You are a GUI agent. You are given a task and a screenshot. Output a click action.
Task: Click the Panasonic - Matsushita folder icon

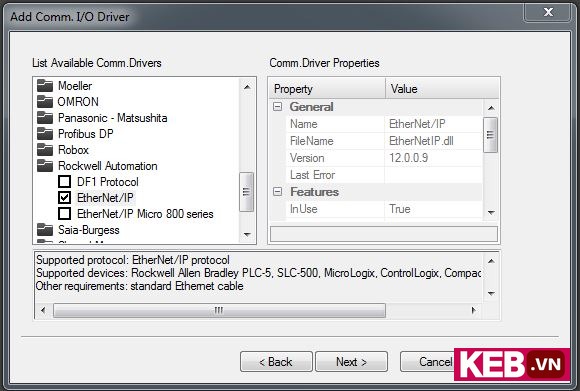coord(45,118)
